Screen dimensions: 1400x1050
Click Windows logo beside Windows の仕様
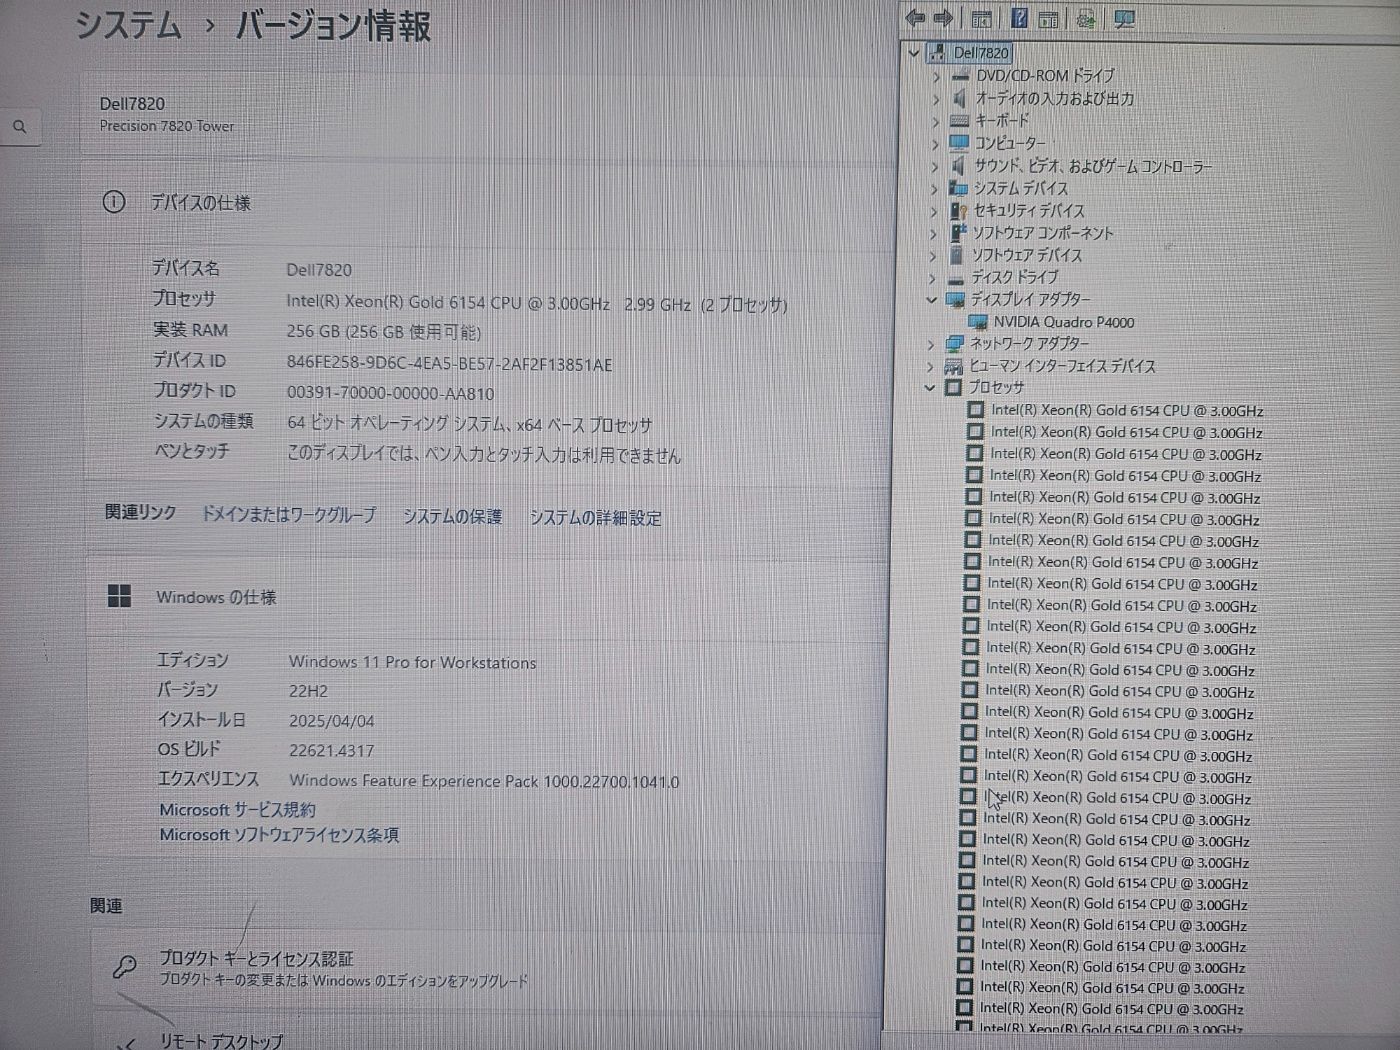(x=119, y=596)
